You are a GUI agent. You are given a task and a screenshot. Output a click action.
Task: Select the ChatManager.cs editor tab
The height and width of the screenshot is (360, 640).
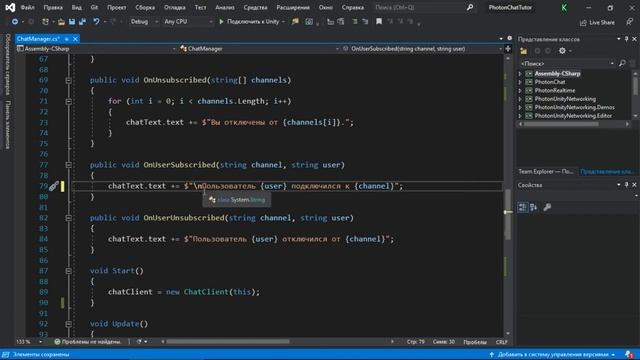pyautogui.click(x=39, y=39)
